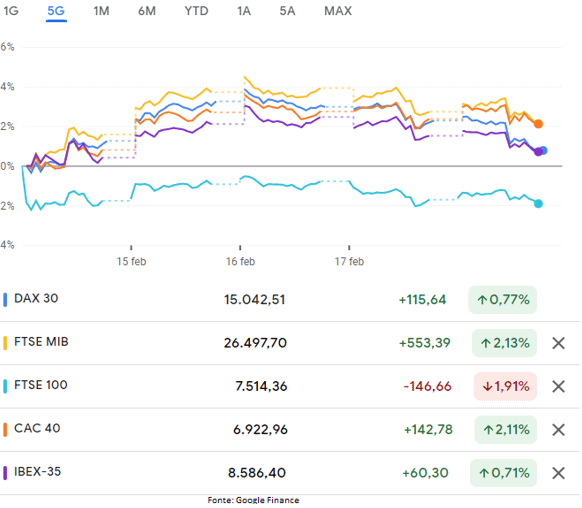The height and width of the screenshot is (508, 582).
Task: Click the Fonte: Google Finance caption
Action: (254, 500)
